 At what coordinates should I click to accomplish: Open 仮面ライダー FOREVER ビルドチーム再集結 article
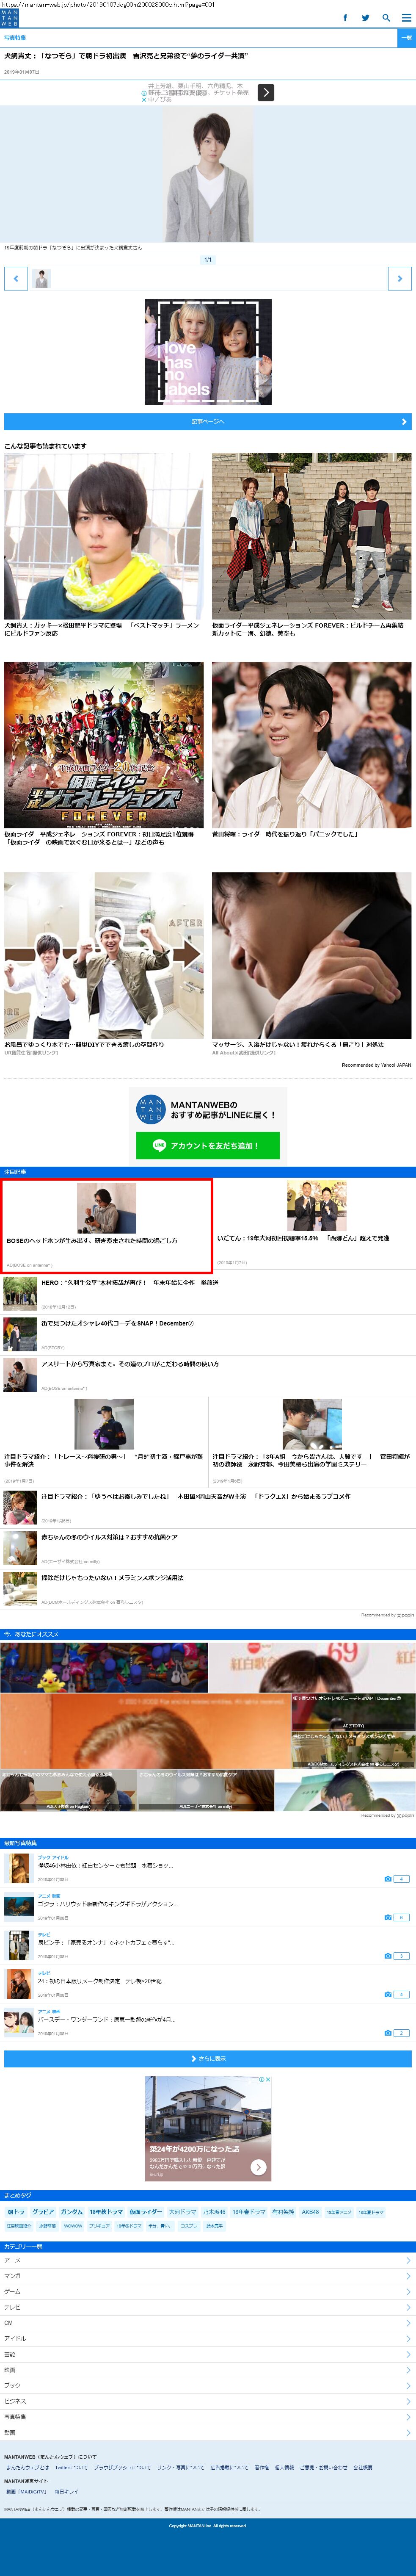312,546
